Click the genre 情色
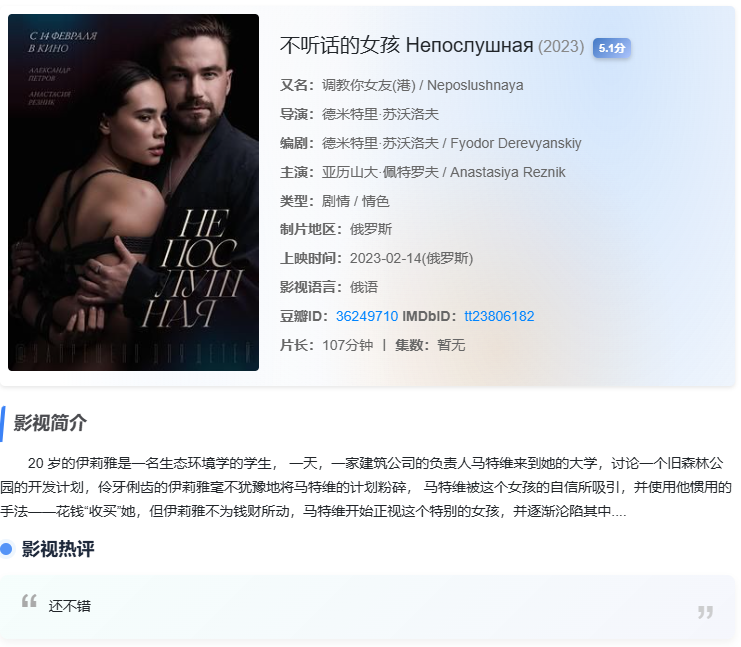This screenshot has height=647, width=741. (376, 201)
